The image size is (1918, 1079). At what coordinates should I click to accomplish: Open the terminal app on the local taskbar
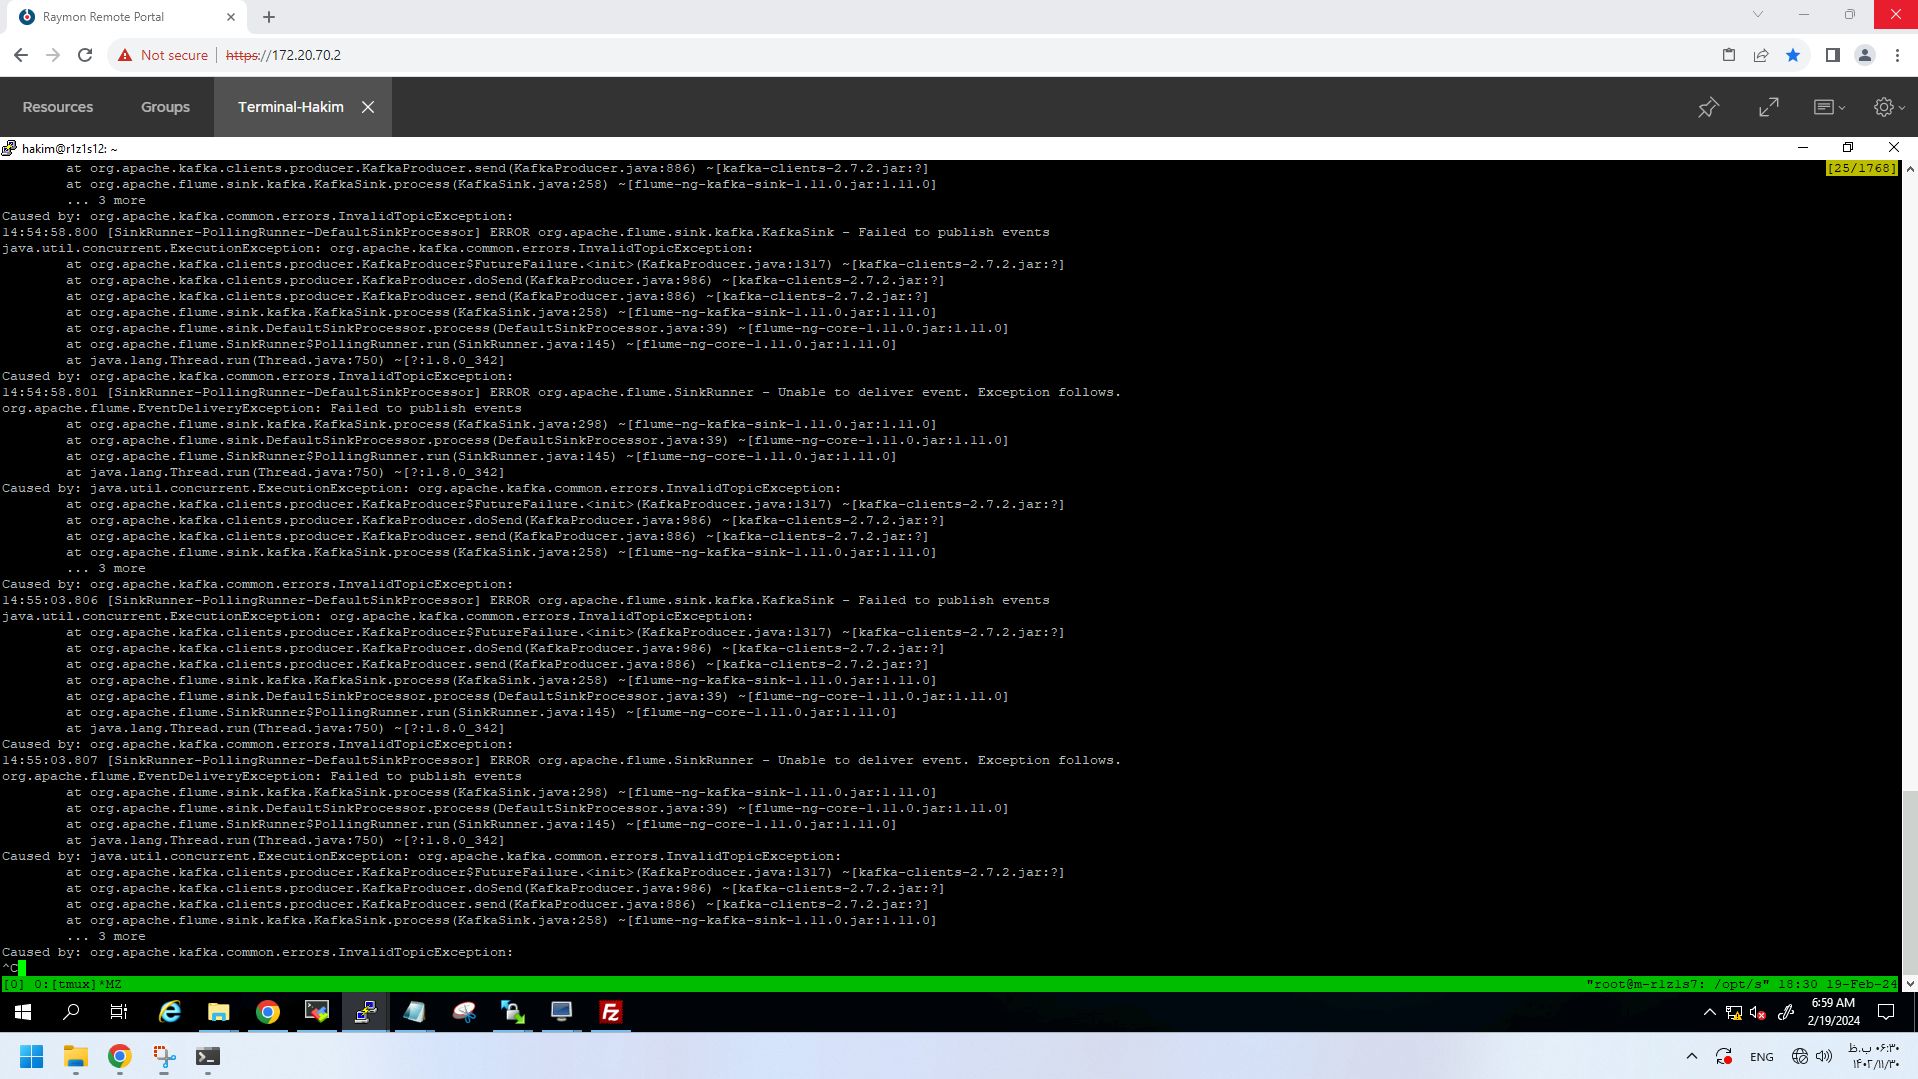click(208, 1057)
